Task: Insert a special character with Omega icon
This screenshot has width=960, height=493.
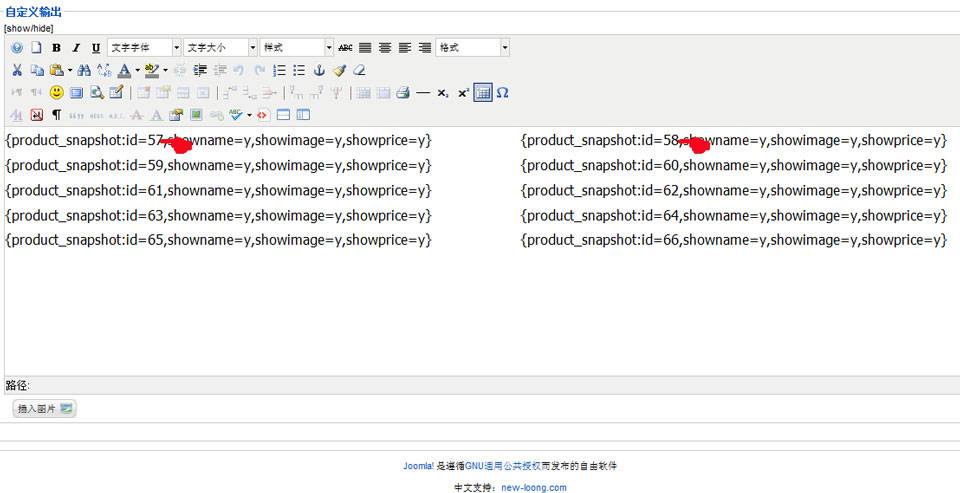Action: click(503, 92)
